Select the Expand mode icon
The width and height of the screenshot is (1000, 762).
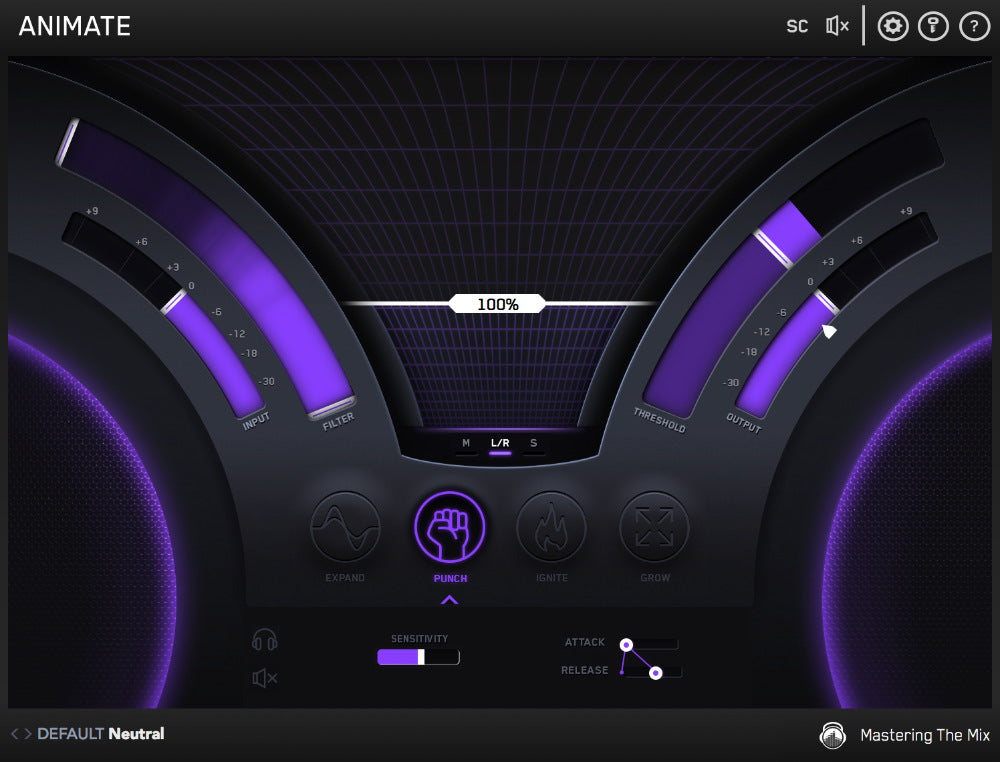click(345, 527)
